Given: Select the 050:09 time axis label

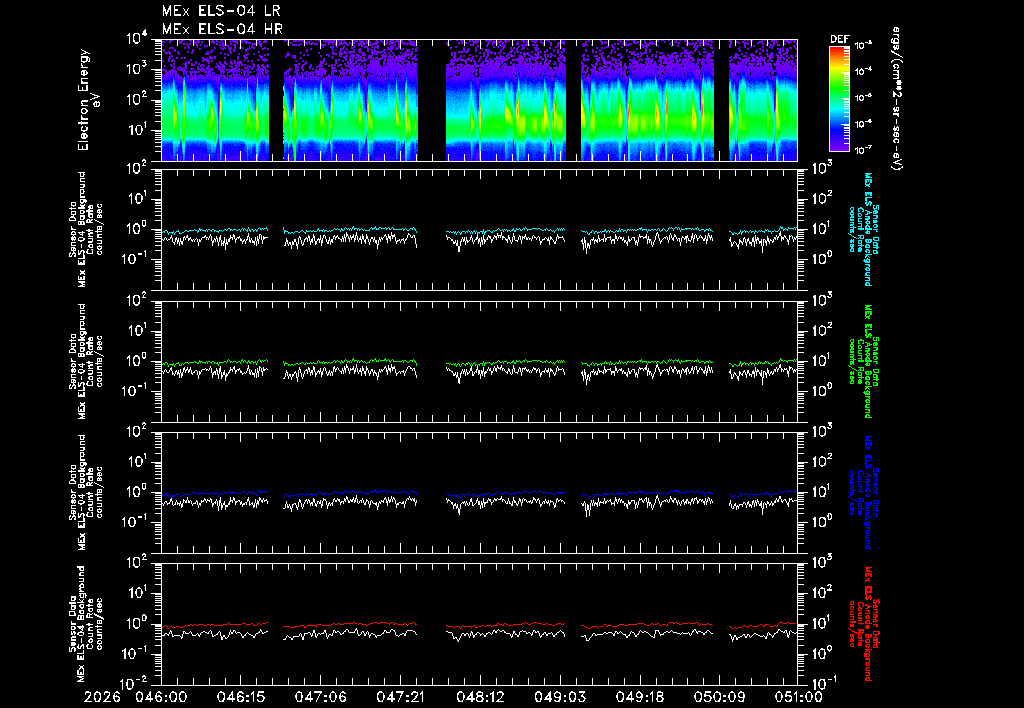Looking at the screenshot, I should tap(719, 698).
